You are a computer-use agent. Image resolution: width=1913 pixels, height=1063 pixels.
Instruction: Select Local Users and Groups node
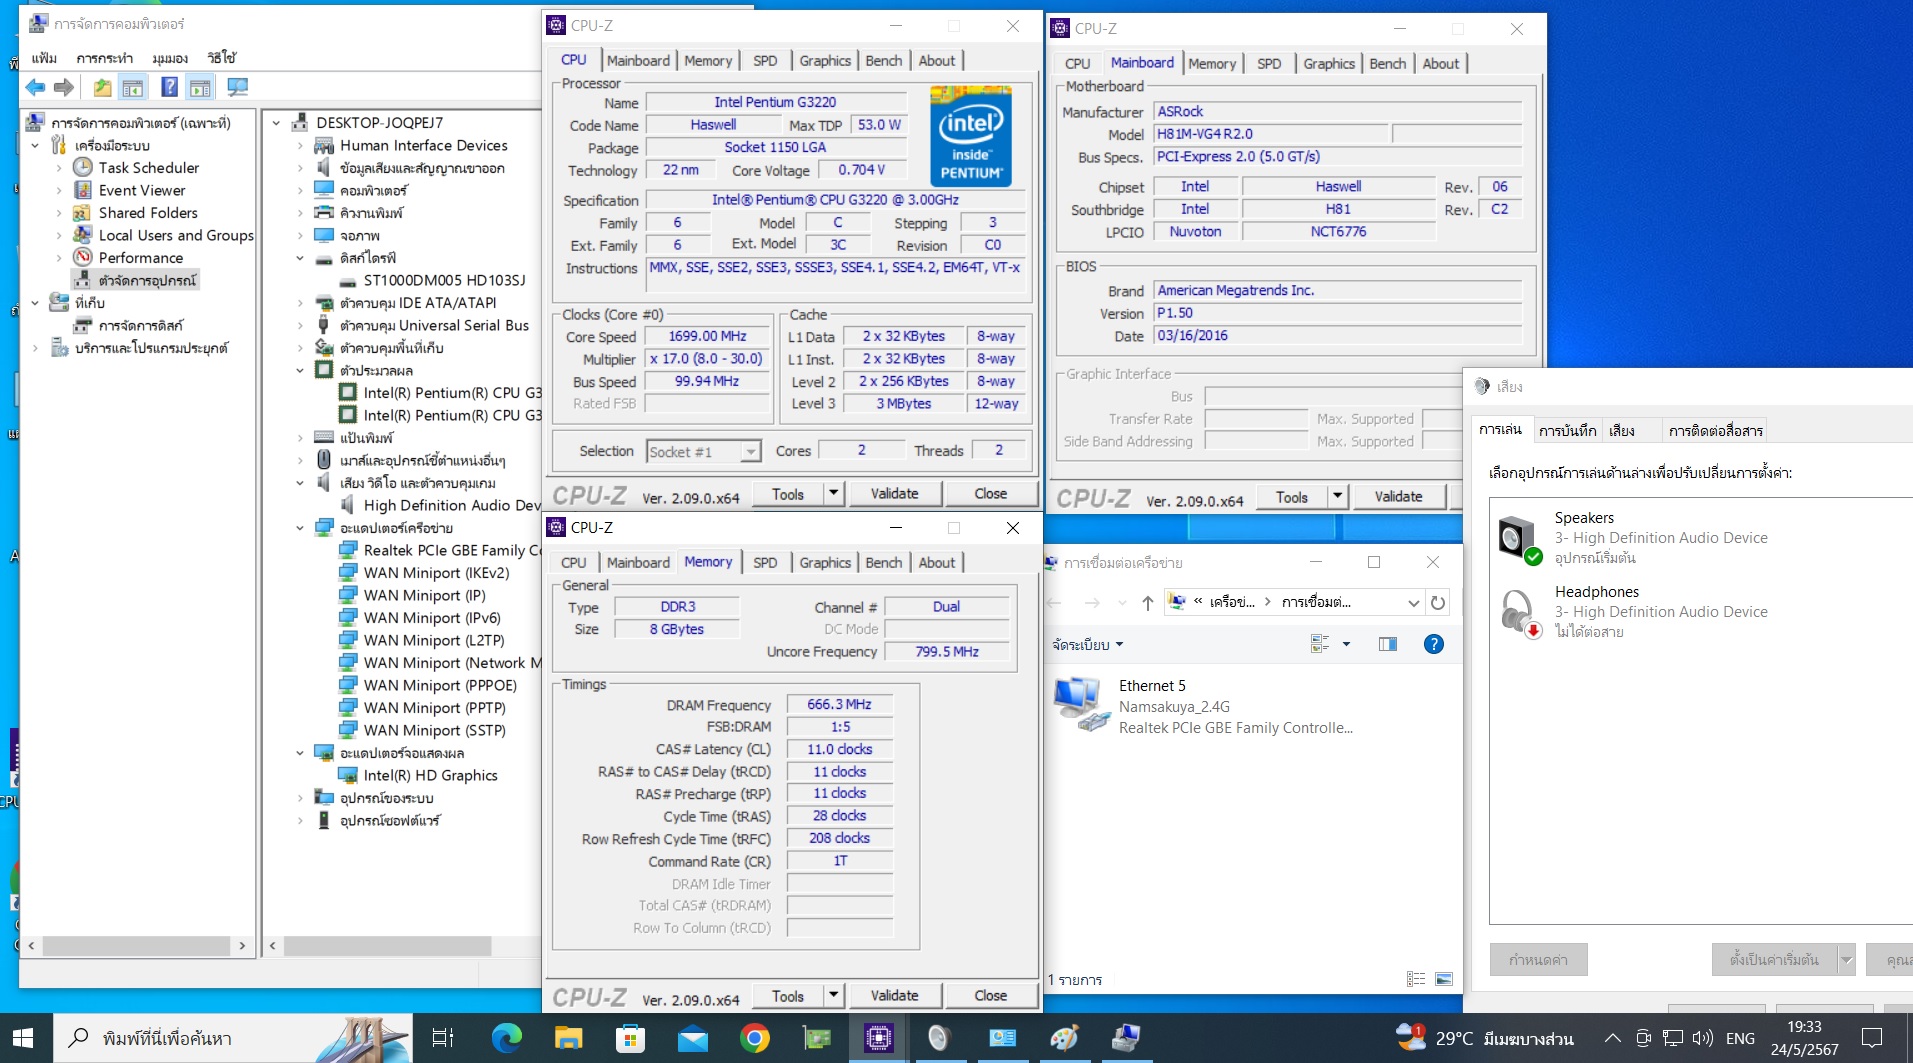176,235
